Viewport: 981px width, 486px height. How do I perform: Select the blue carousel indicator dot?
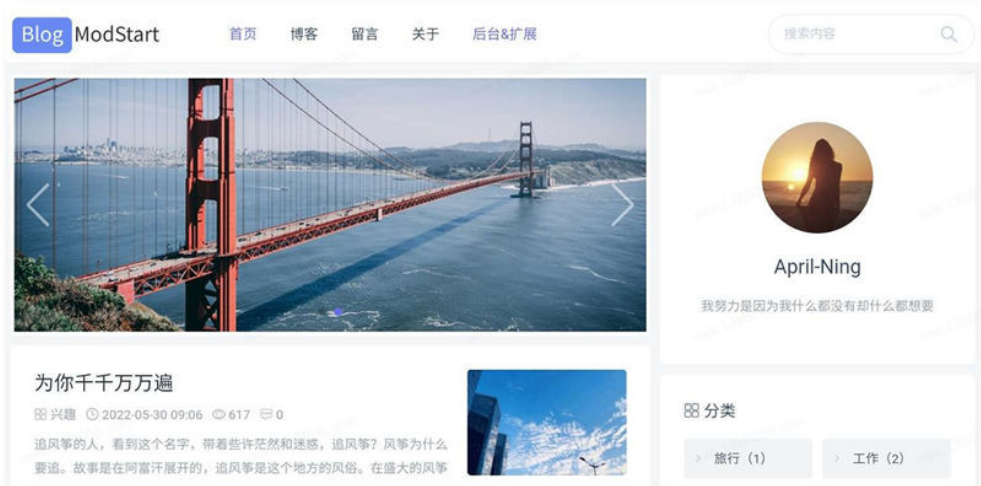point(338,311)
